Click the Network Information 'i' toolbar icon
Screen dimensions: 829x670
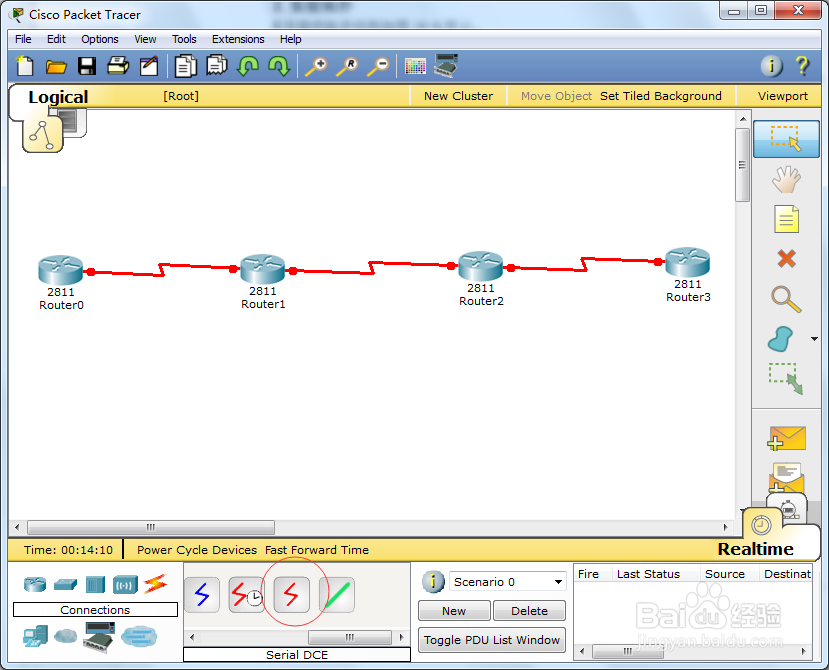[771, 66]
